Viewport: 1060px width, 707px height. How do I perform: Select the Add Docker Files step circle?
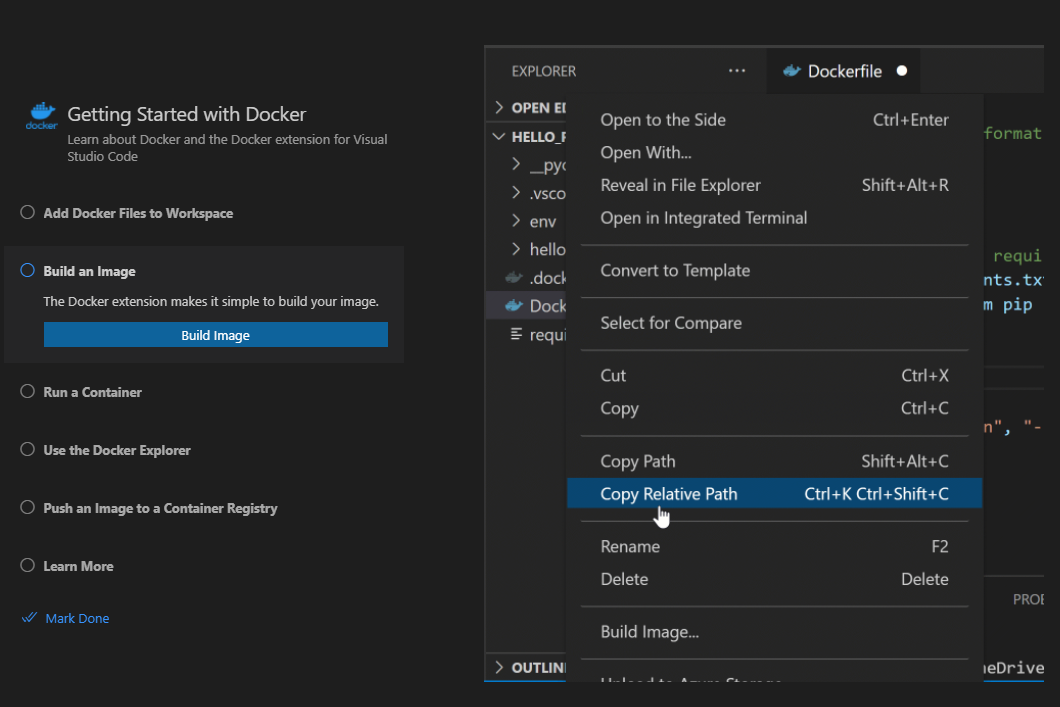pyautogui.click(x=27, y=213)
